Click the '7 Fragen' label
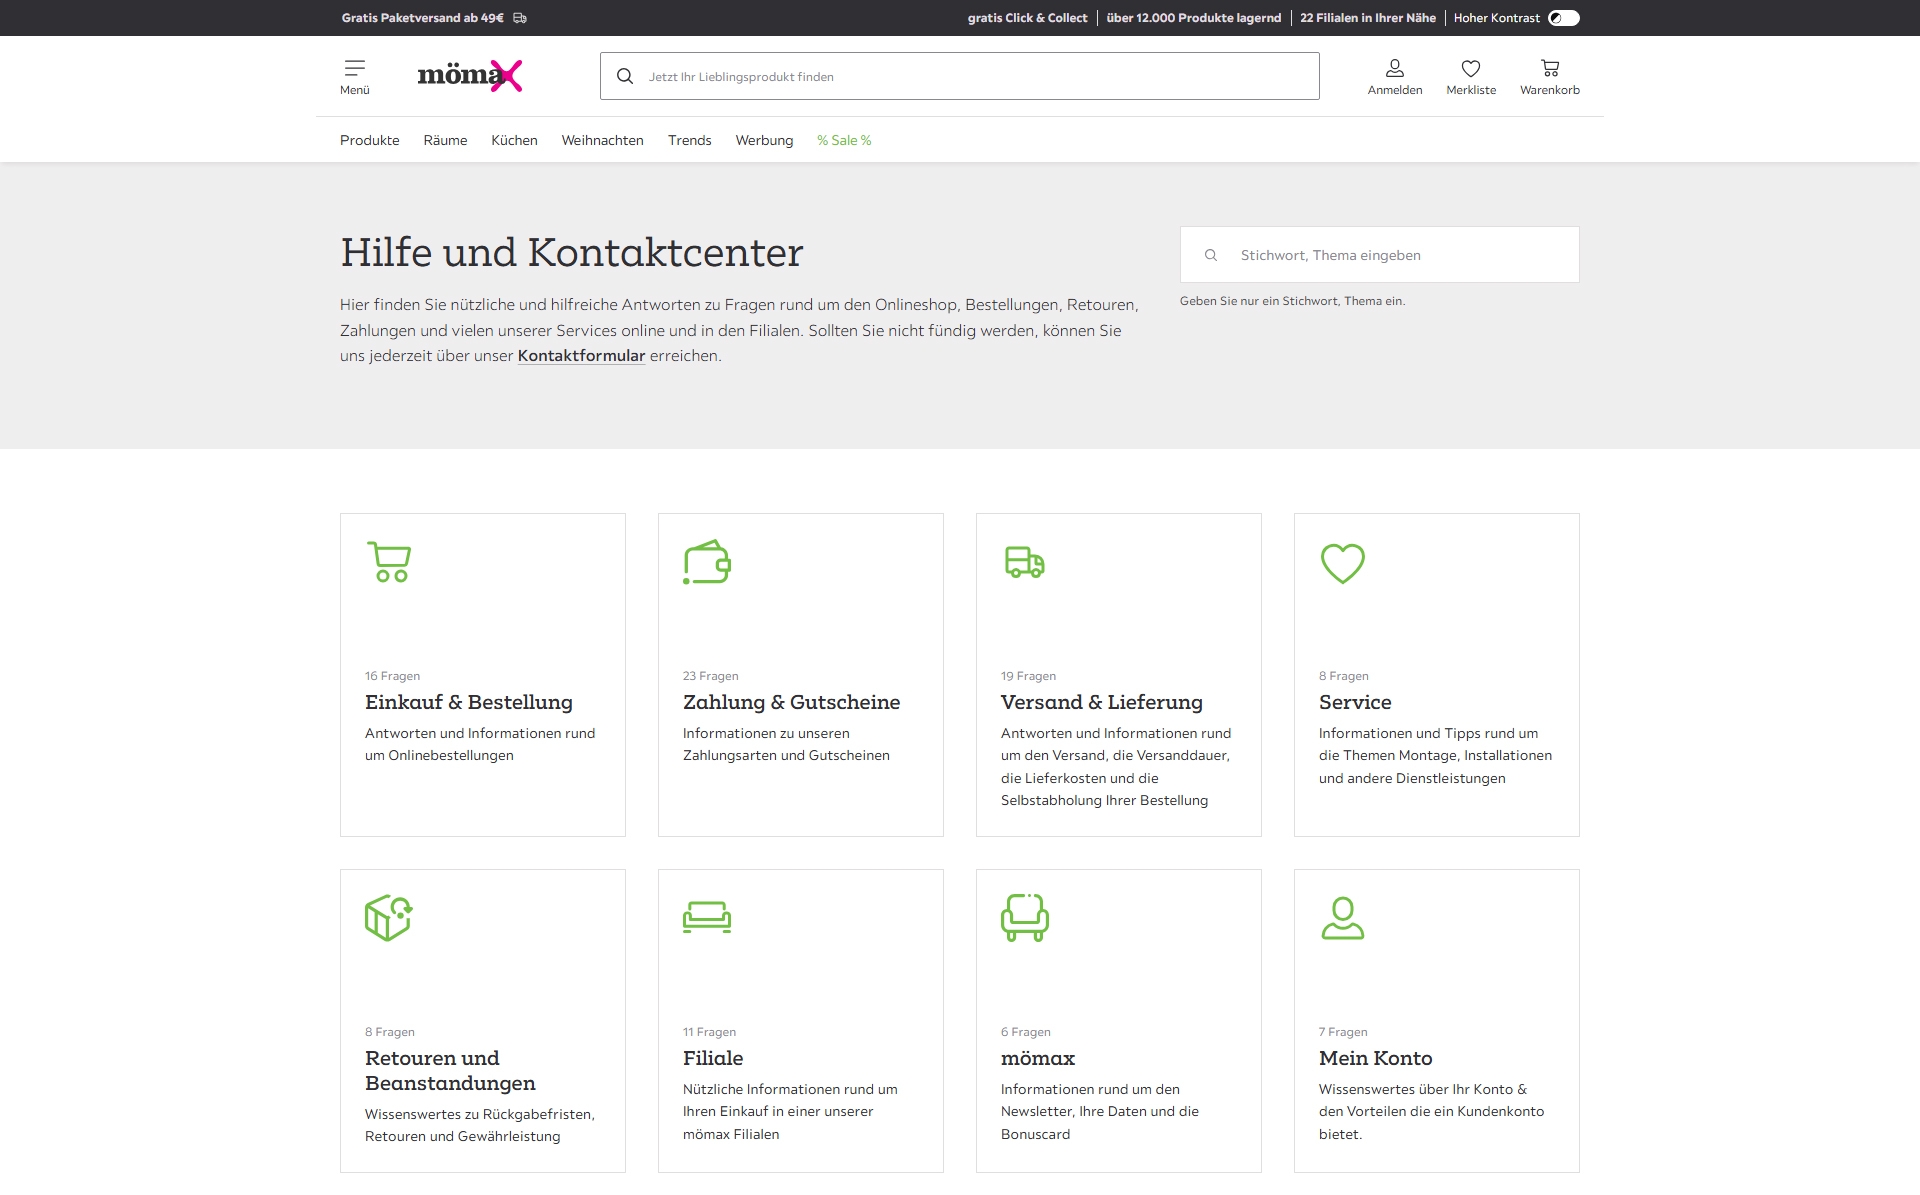Image resolution: width=1920 pixels, height=1195 pixels. 1343,1032
